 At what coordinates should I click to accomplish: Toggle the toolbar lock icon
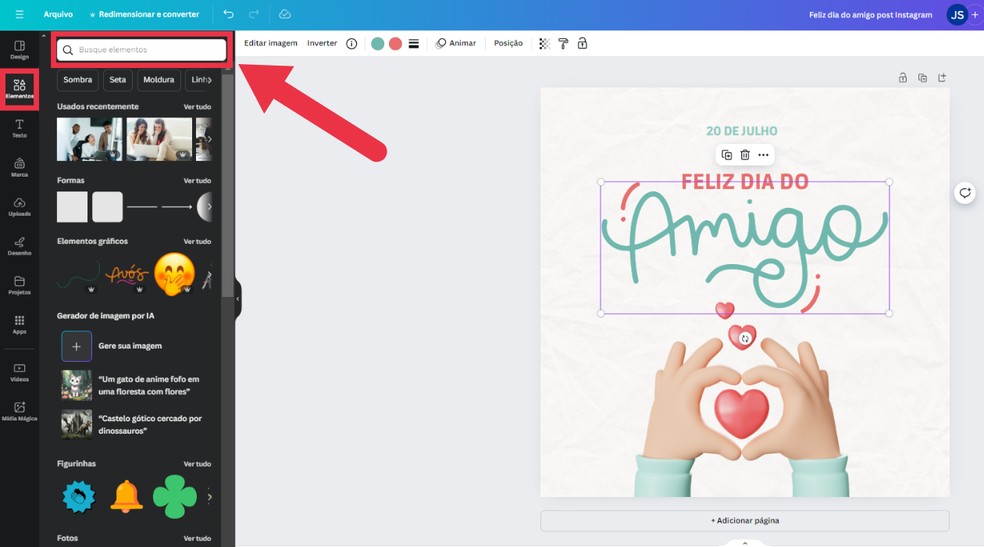[x=582, y=43]
